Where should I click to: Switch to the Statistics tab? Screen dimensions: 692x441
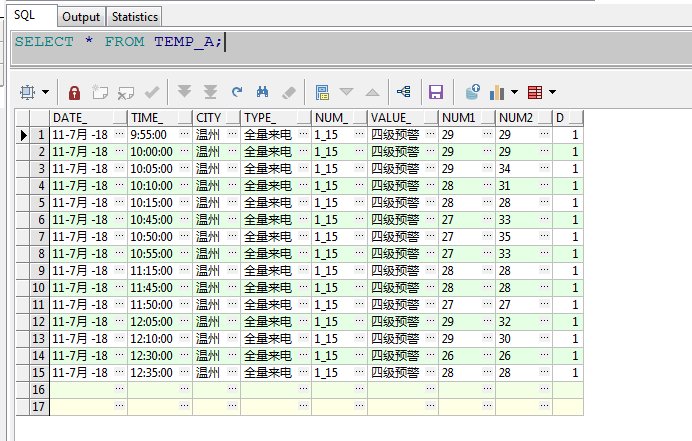pos(134,17)
